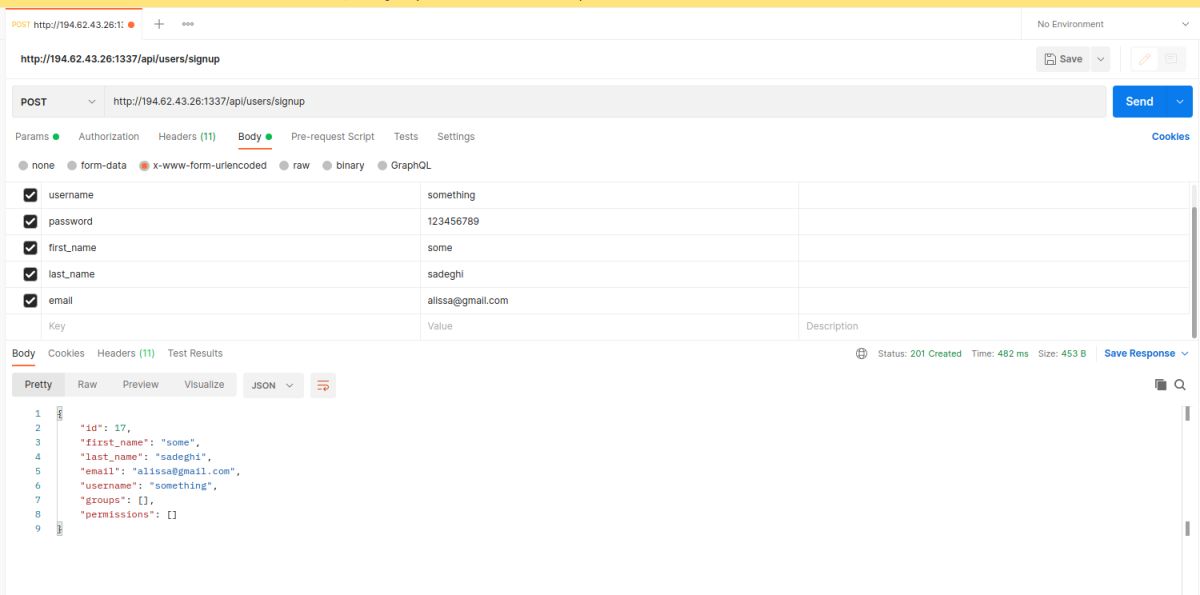The width and height of the screenshot is (1200, 595).
Task: Click the empty Key field
Action: [230, 327]
